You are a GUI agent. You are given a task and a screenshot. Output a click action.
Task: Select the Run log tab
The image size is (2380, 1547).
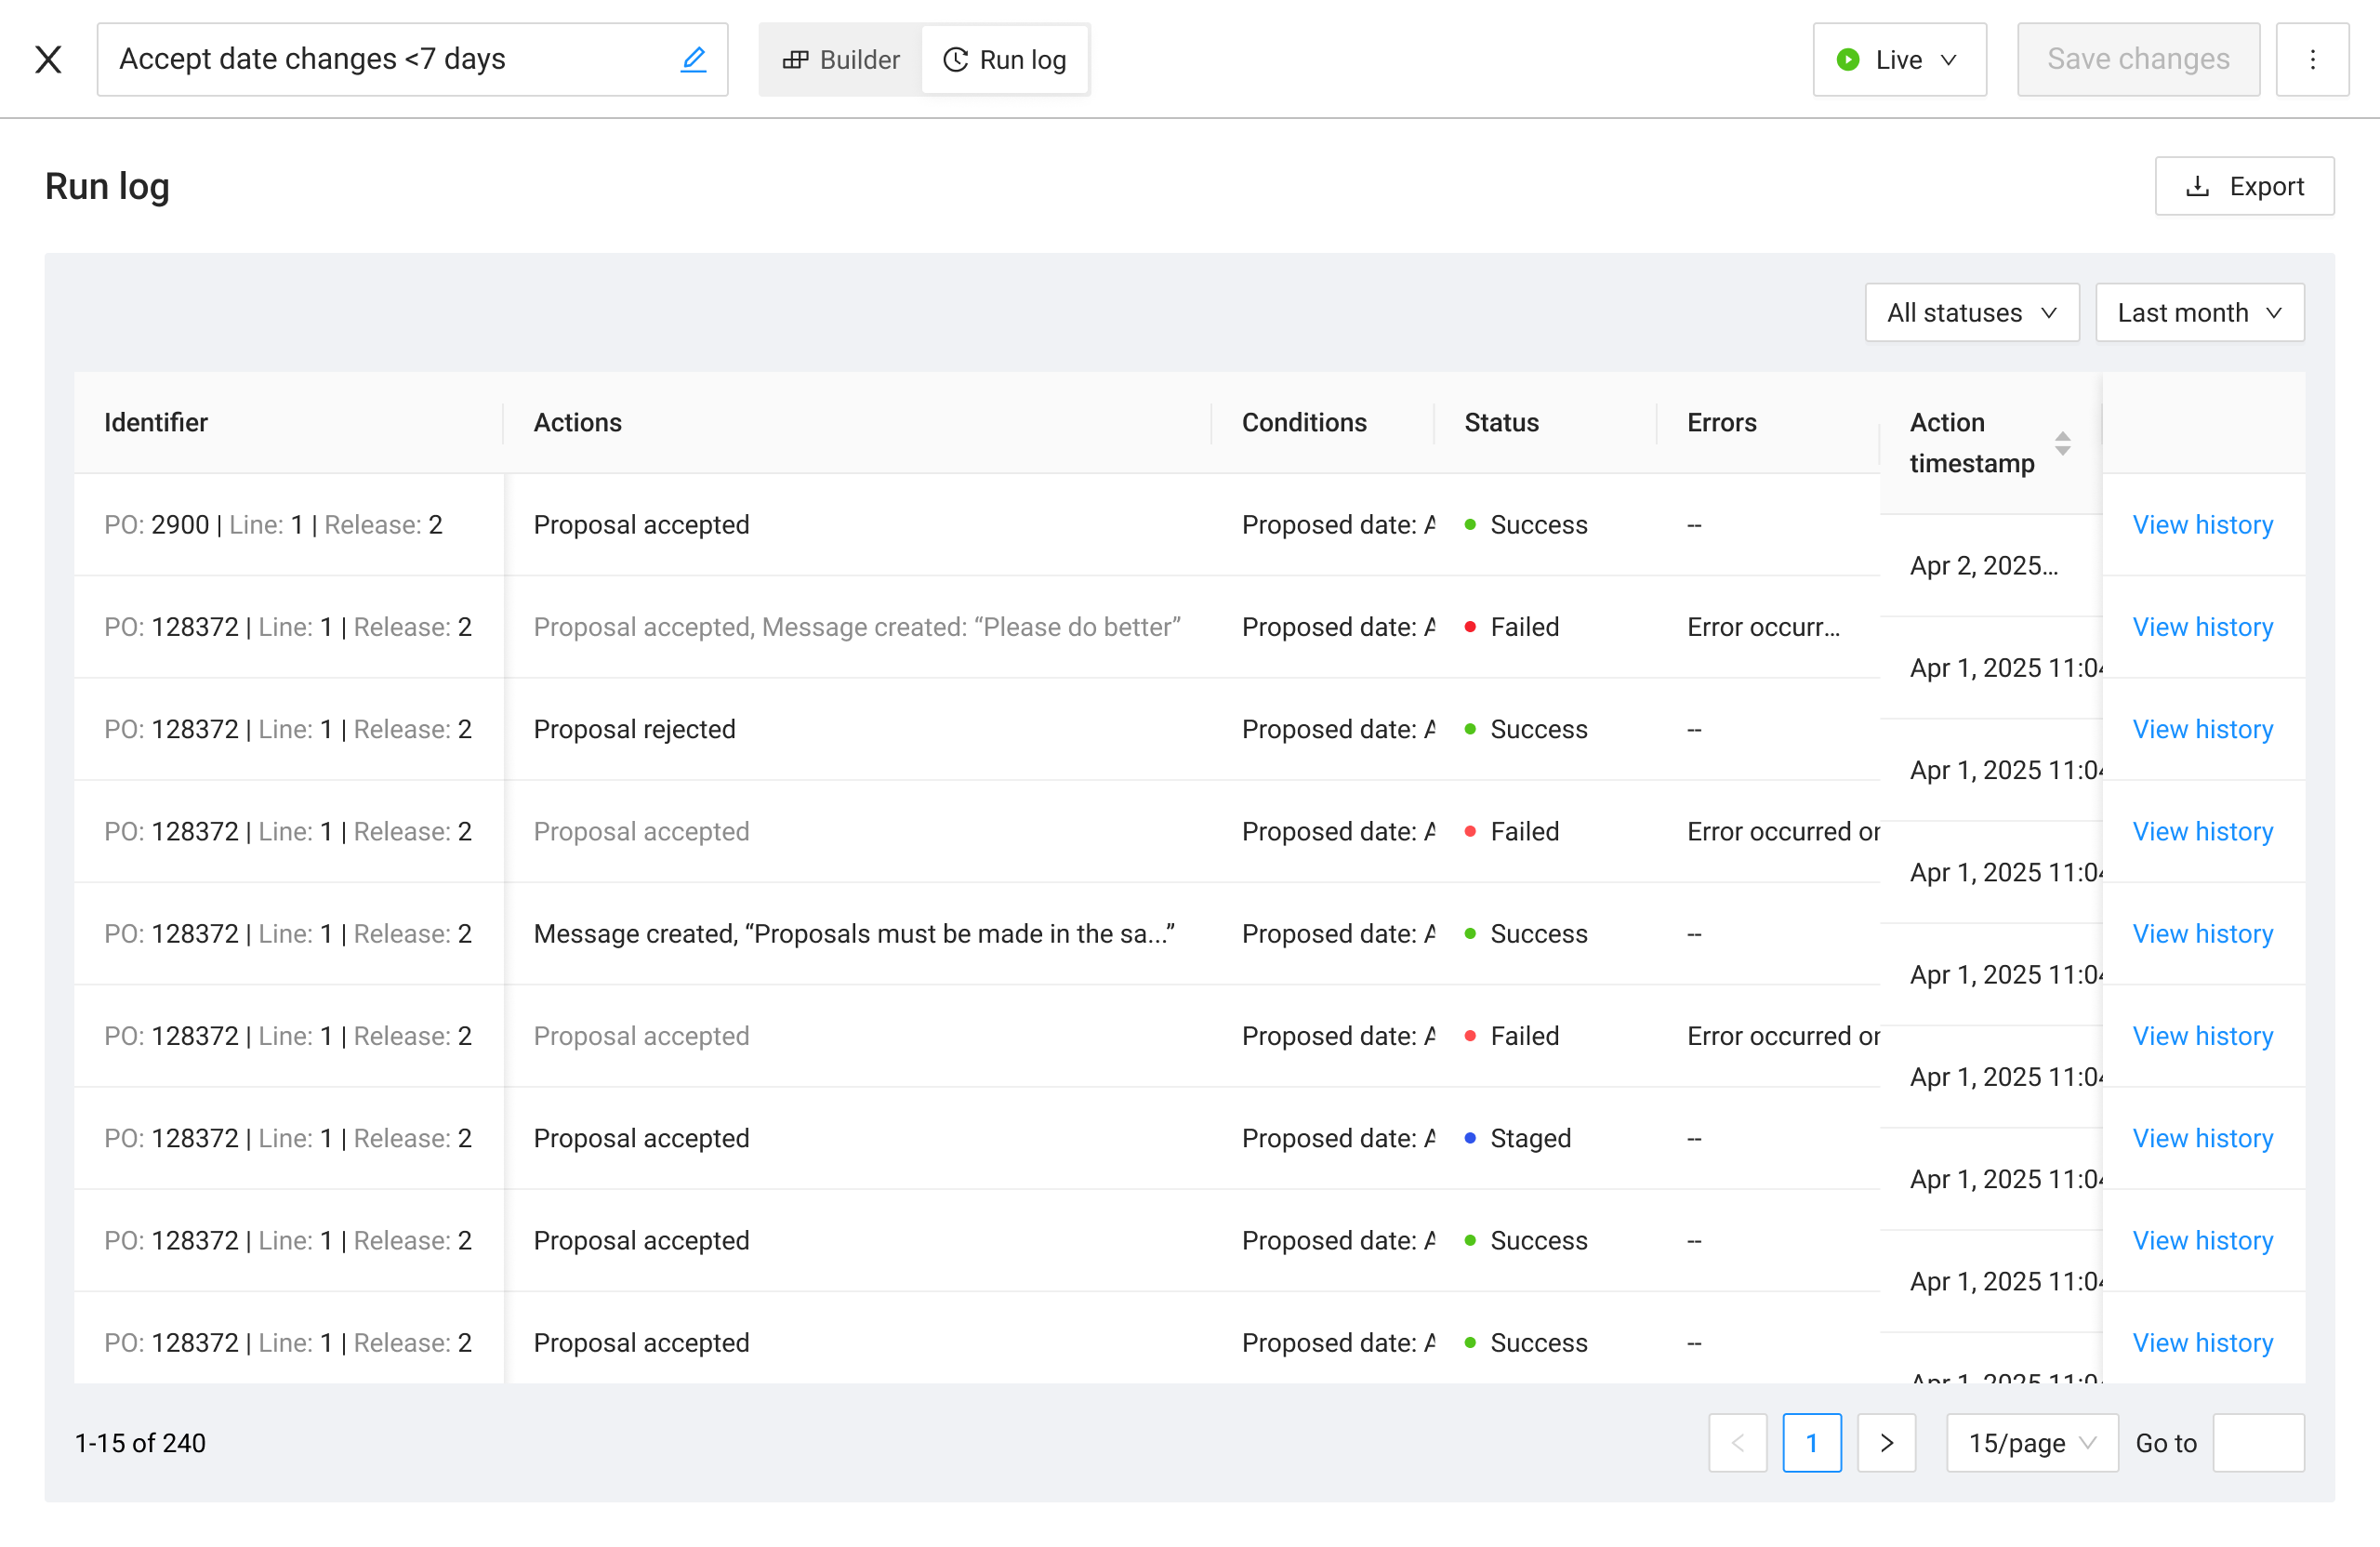coord(1005,60)
